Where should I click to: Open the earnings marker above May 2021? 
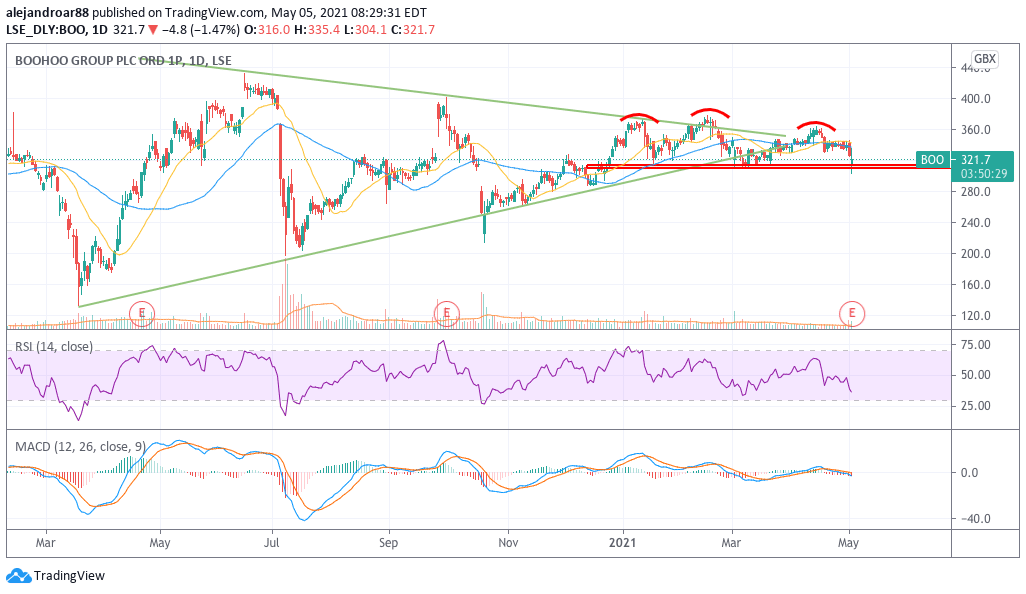pos(852,313)
